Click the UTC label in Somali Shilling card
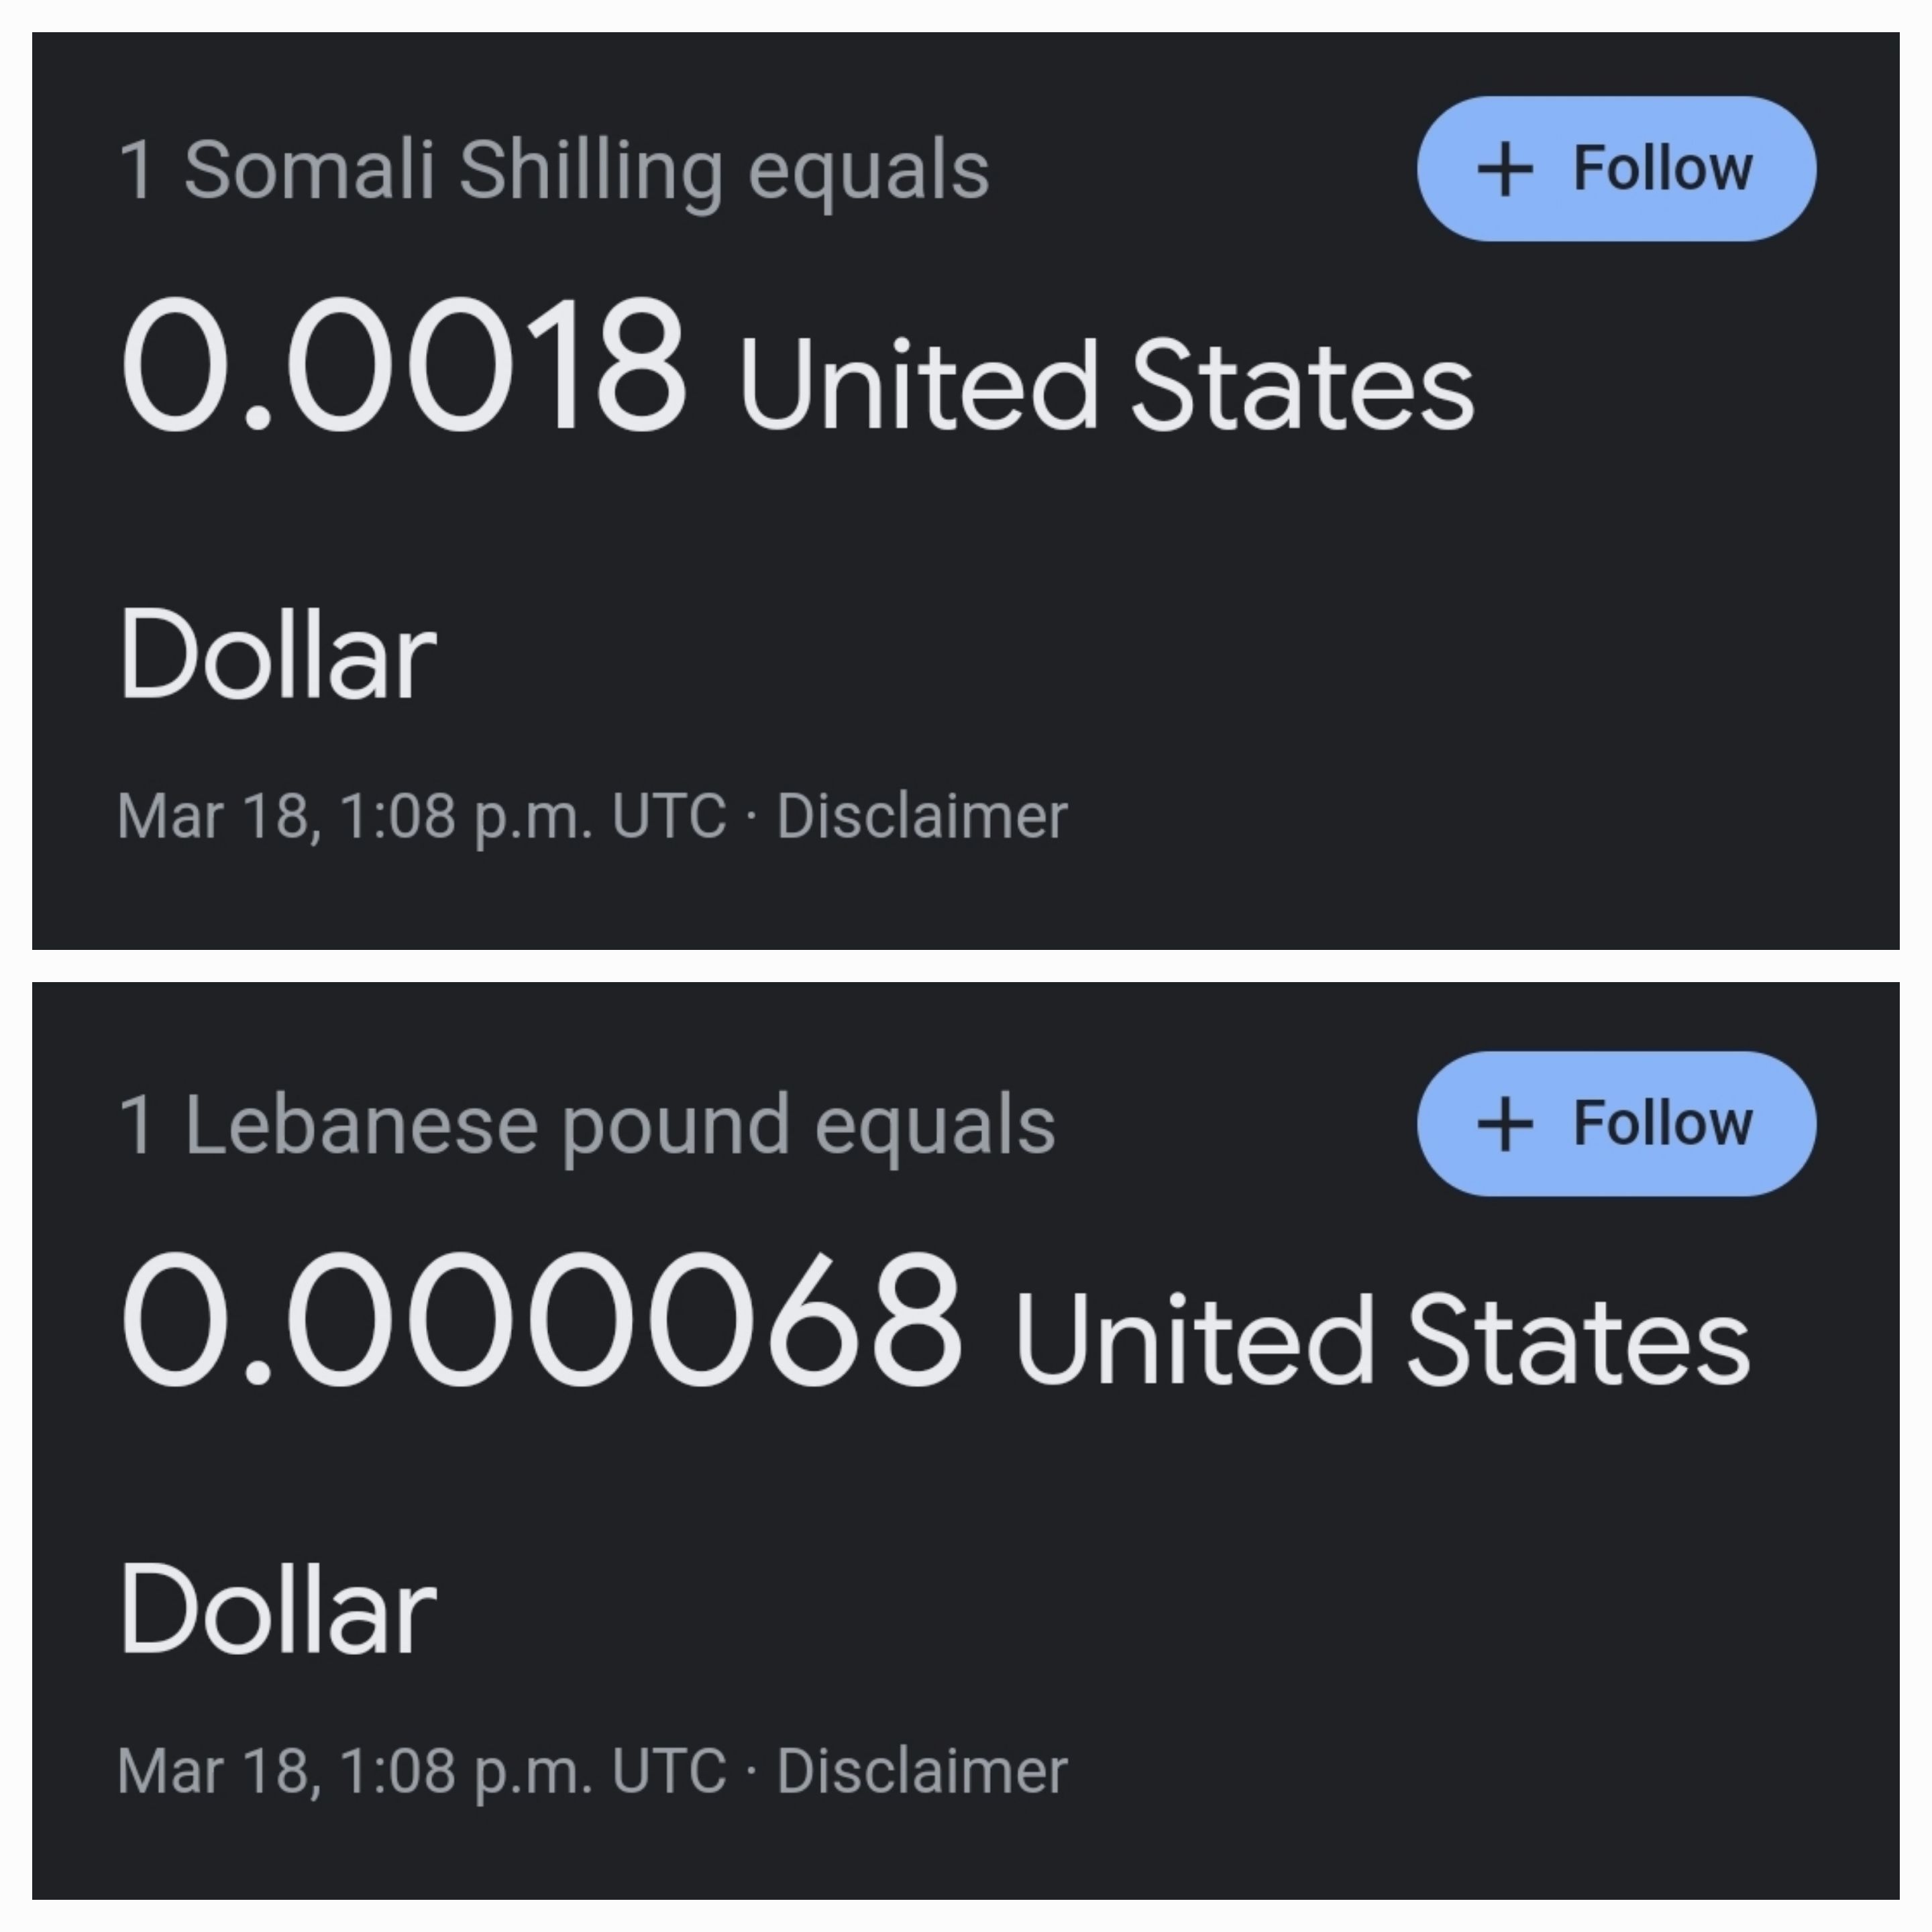The image size is (1932, 1932). pyautogui.click(x=668, y=816)
